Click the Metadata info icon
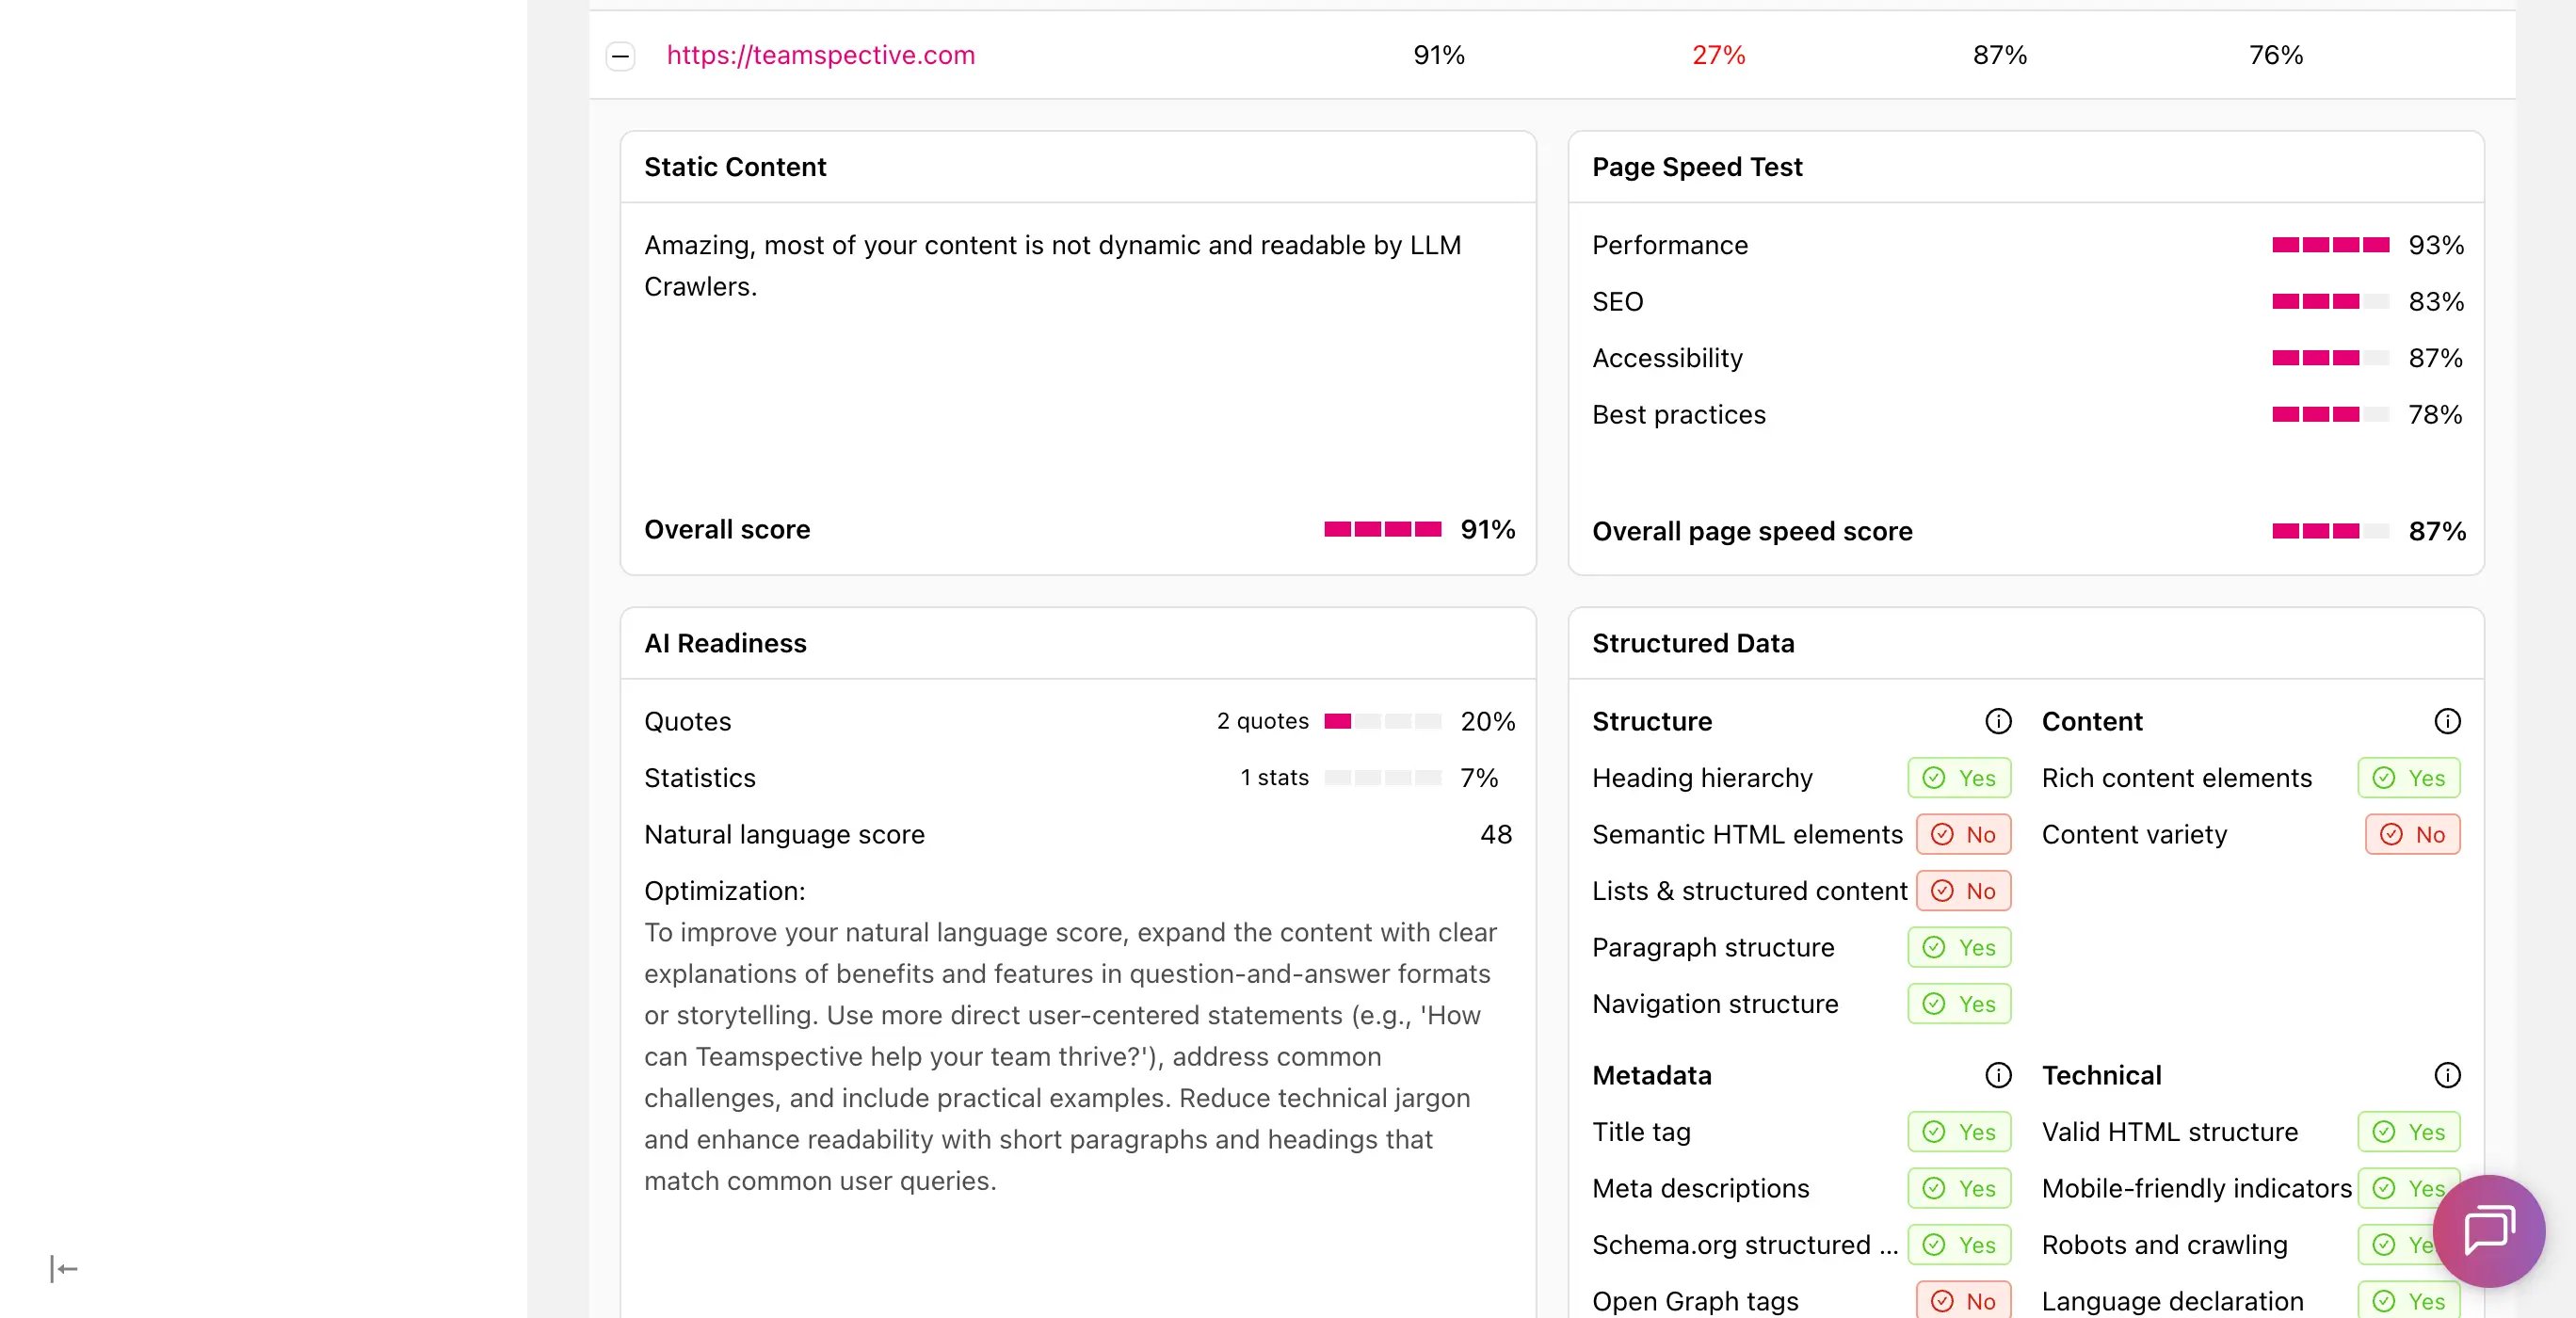Image resolution: width=2576 pixels, height=1318 pixels. (x=1998, y=1075)
